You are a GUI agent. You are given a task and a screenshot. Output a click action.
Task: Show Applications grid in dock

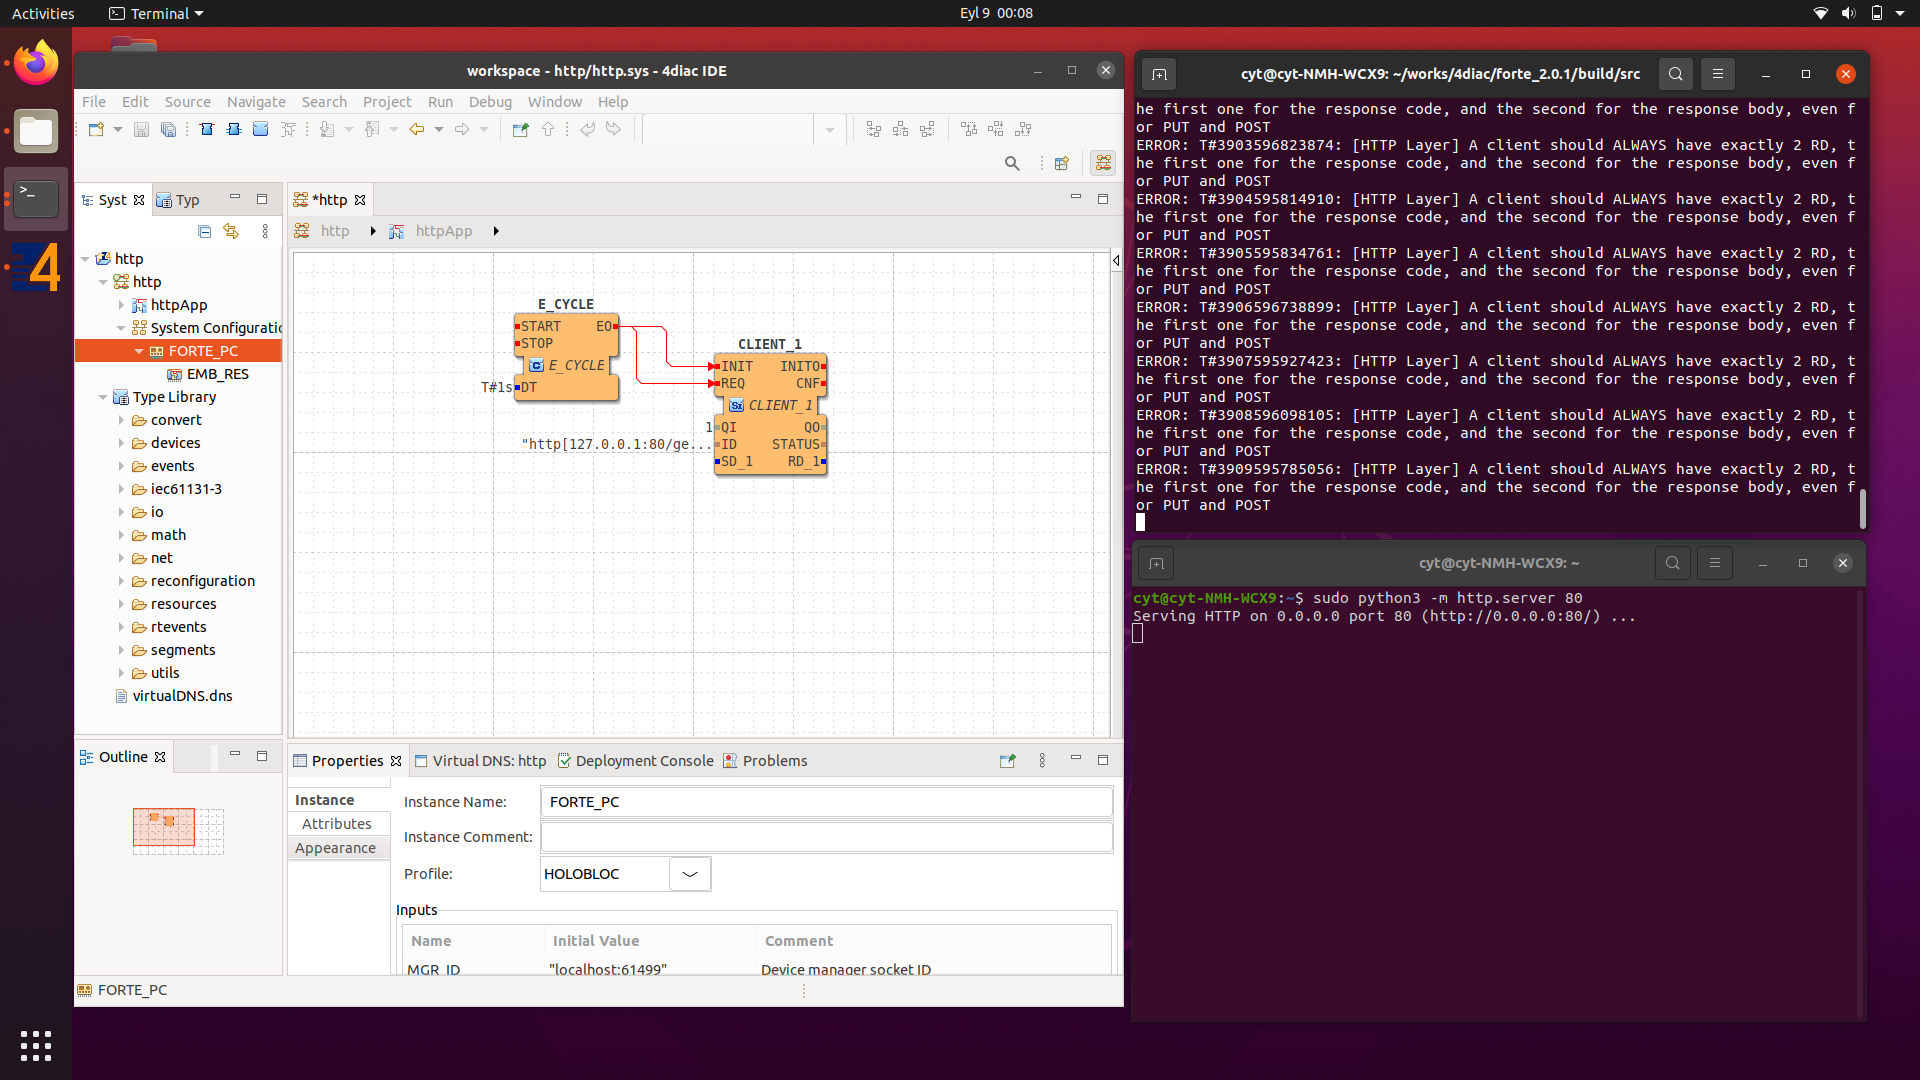tap(36, 1046)
